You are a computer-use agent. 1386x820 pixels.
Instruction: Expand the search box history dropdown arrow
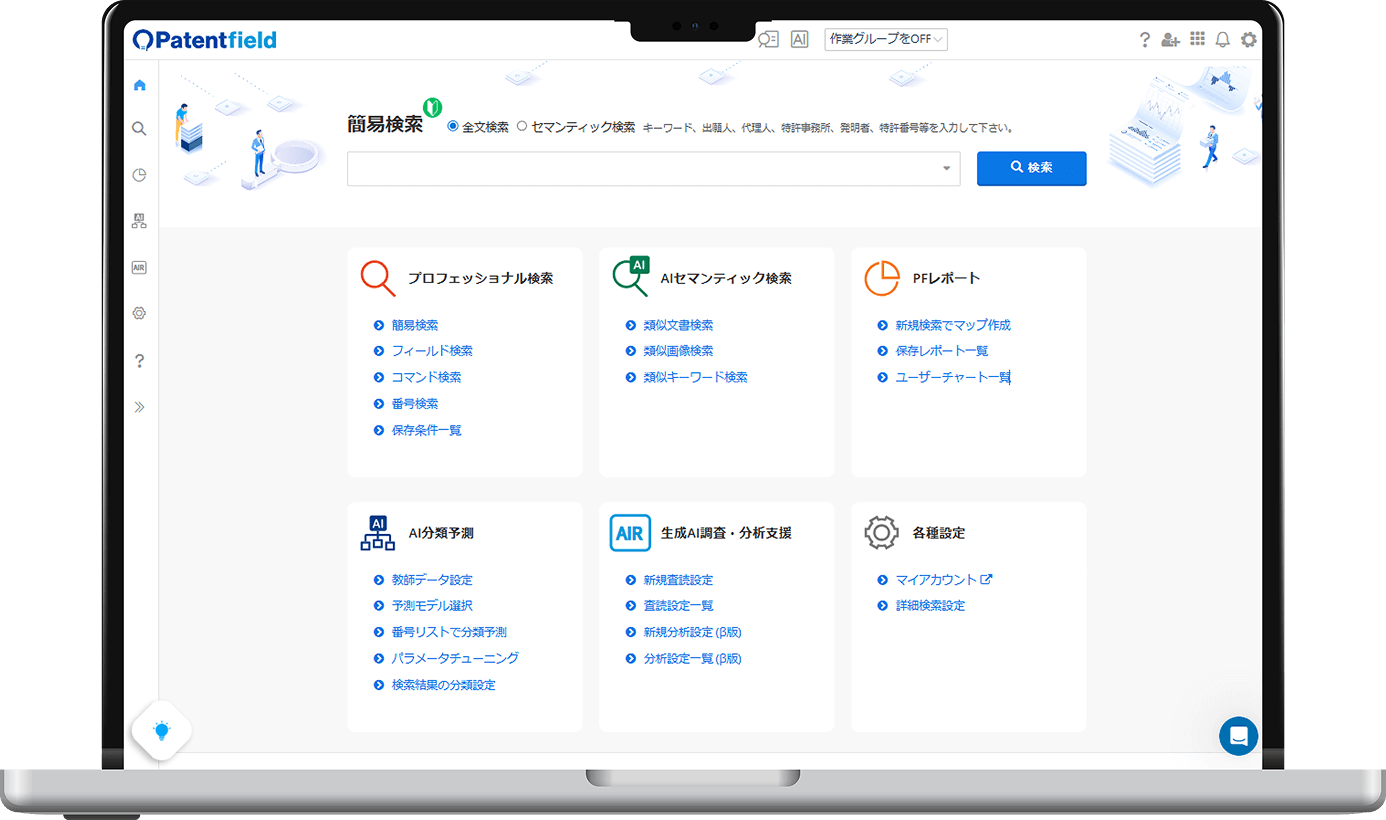pyautogui.click(x=946, y=169)
